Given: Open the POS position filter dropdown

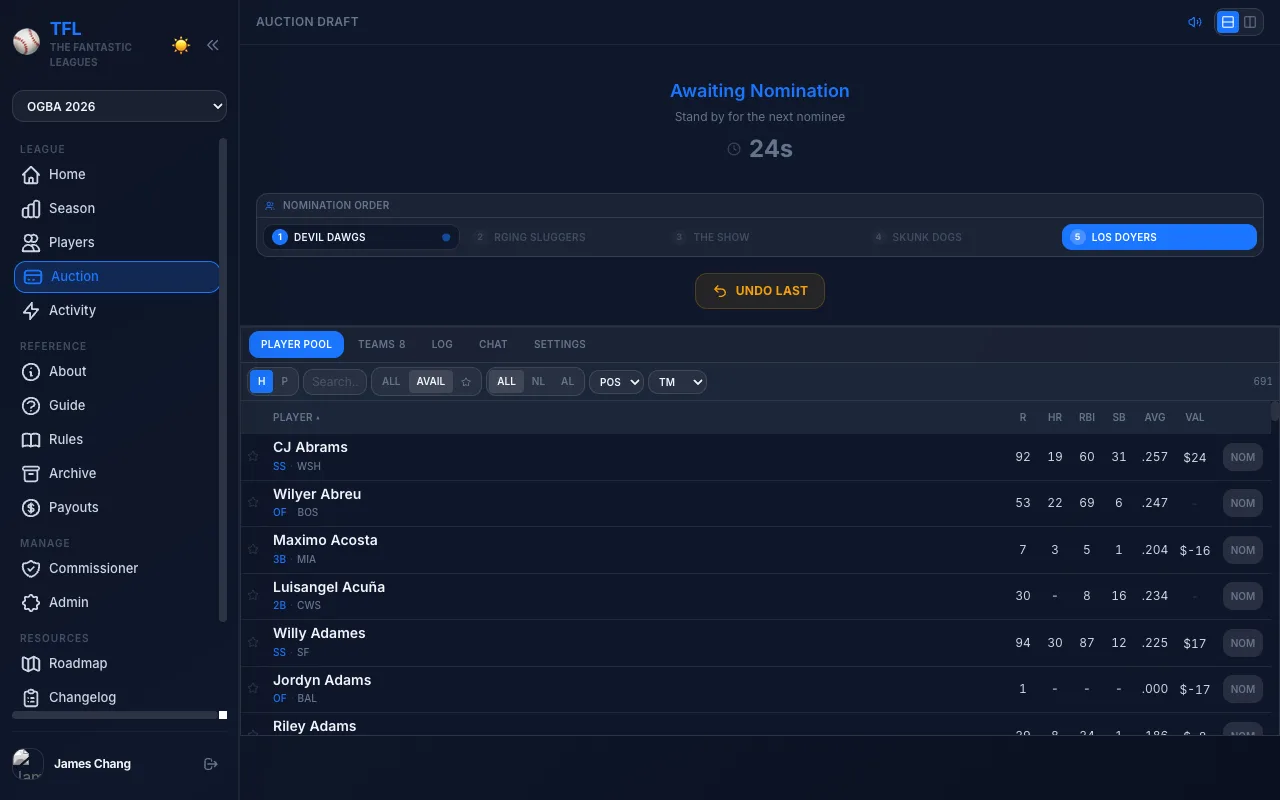Looking at the screenshot, I should pos(616,381).
